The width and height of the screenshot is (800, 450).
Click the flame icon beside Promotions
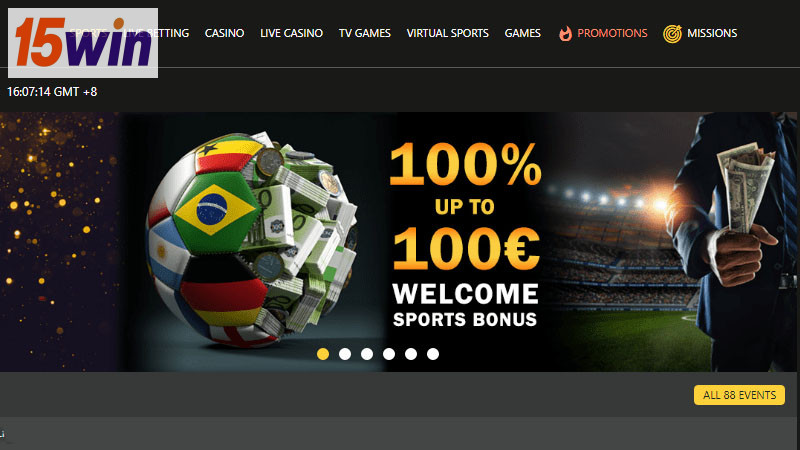pos(565,34)
